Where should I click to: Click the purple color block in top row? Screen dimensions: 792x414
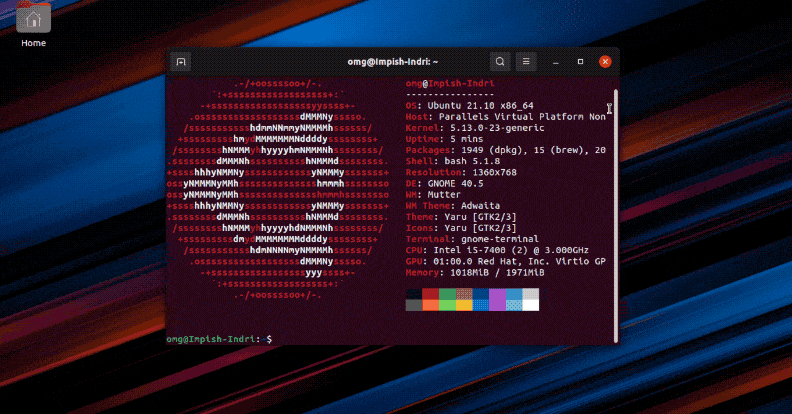tap(497, 294)
